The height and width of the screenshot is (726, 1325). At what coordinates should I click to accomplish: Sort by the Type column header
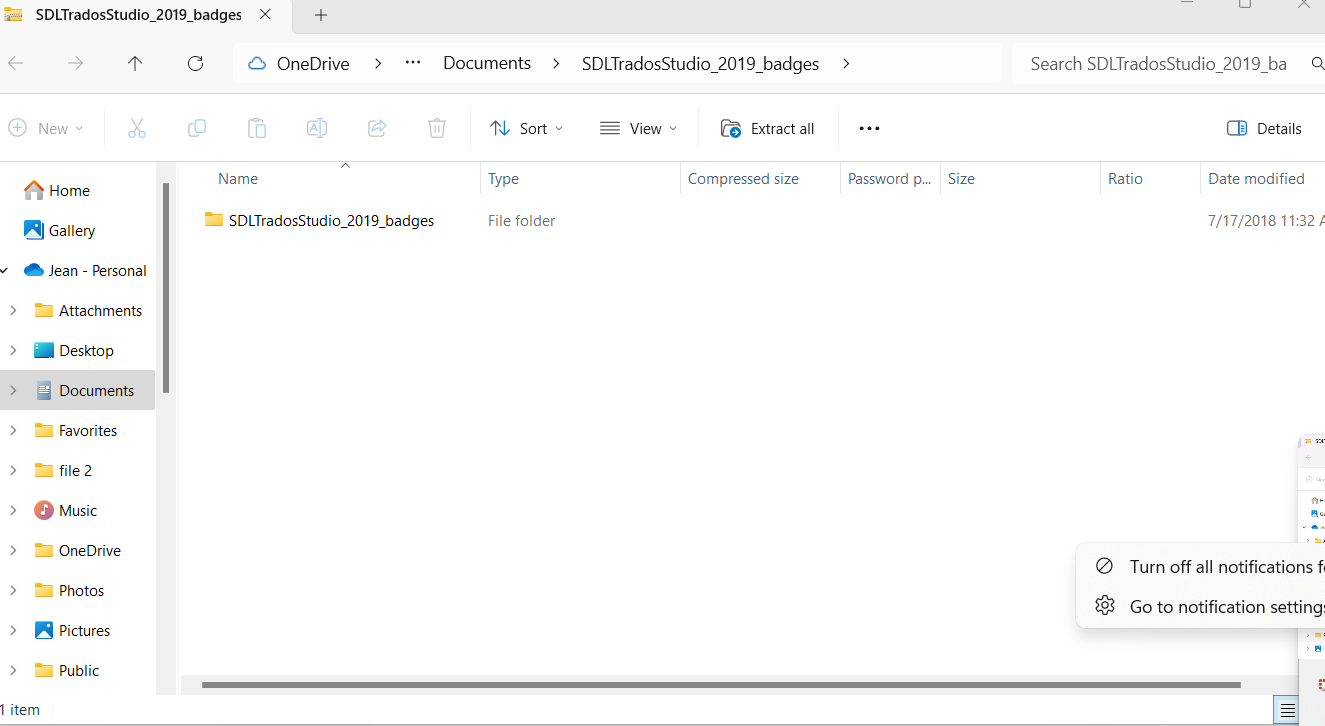click(x=503, y=179)
